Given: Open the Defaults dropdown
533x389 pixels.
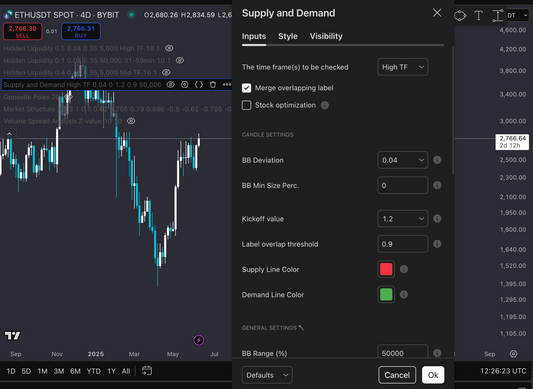Looking at the screenshot, I should click(x=267, y=375).
